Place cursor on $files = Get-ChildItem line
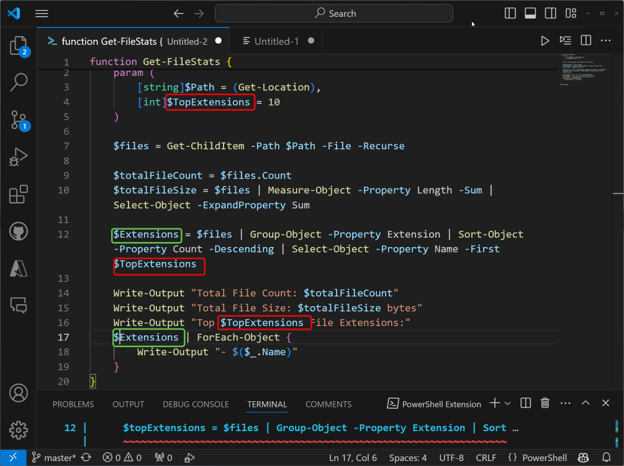This screenshot has height=466, width=624. point(259,146)
